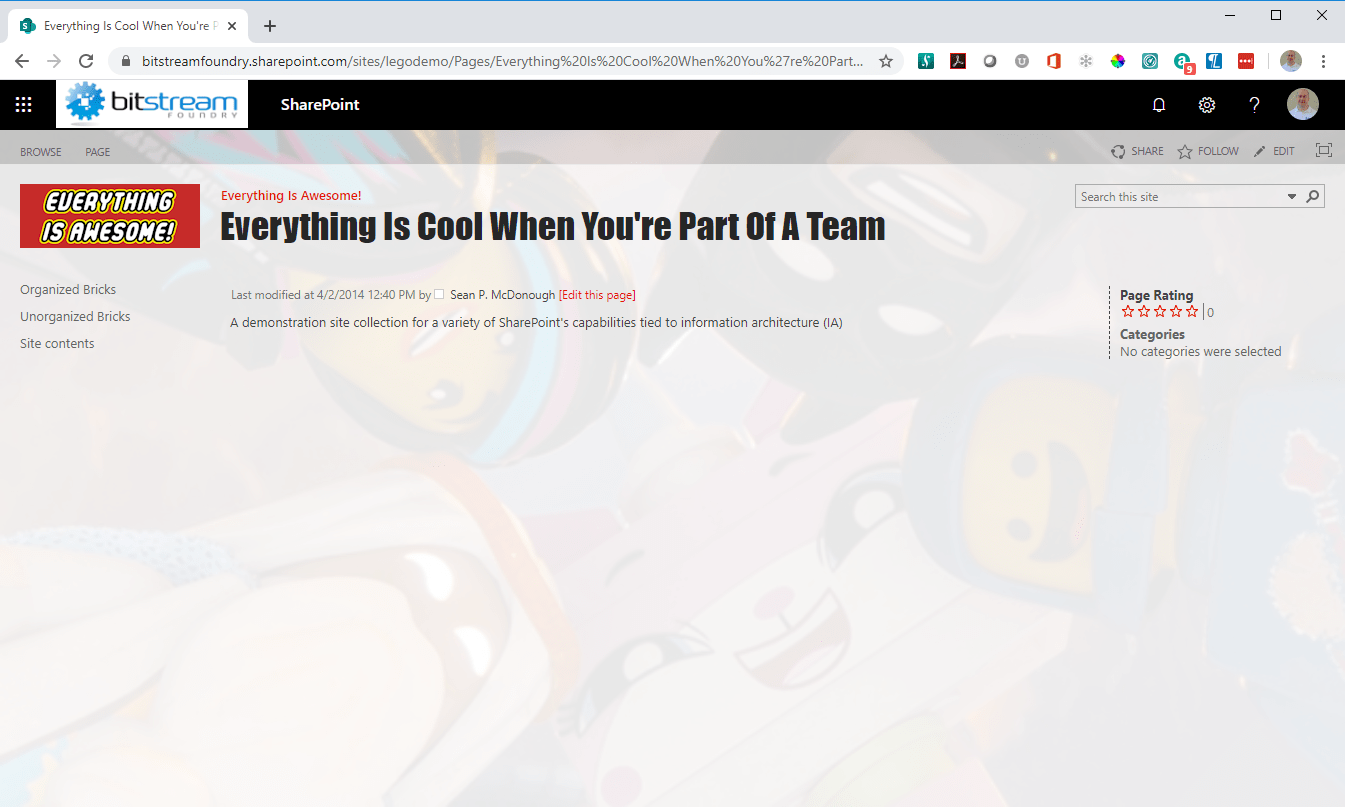Click the Categories label
The height and width of the screenshot is (807, 1345).
(x=1152, y=334)
